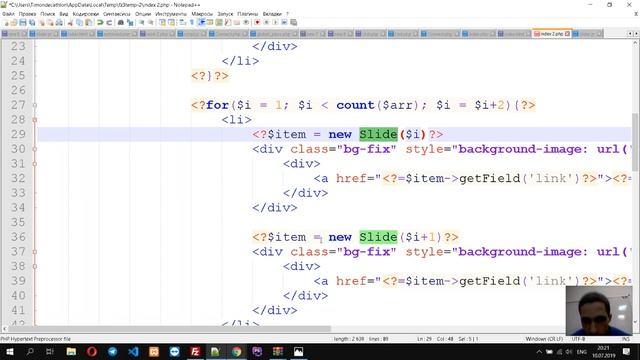Play back recorded macro icon
The height and width of the screenshot is (360, 640).
tap(275, 22)
